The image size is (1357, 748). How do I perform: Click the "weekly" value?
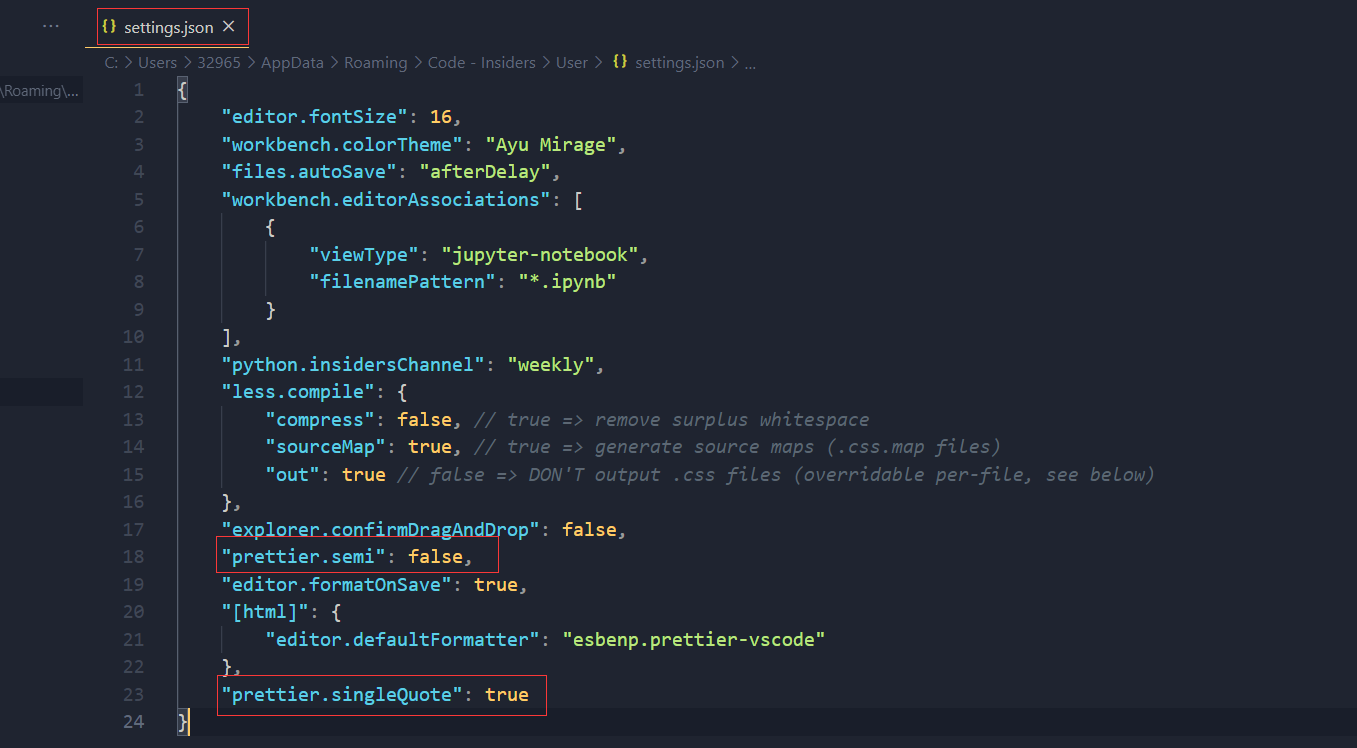(x=551, y=365)
